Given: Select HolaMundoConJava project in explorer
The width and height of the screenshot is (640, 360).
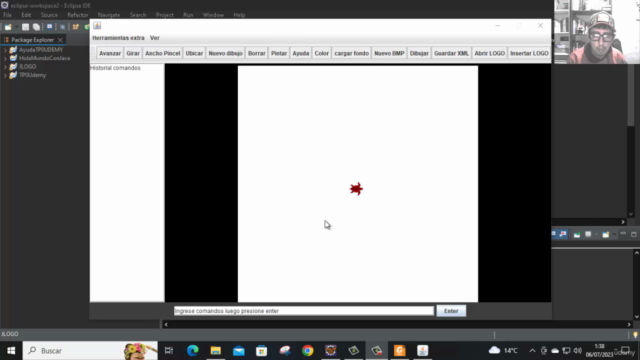Looking at the screenshot, I should point(44,58).
